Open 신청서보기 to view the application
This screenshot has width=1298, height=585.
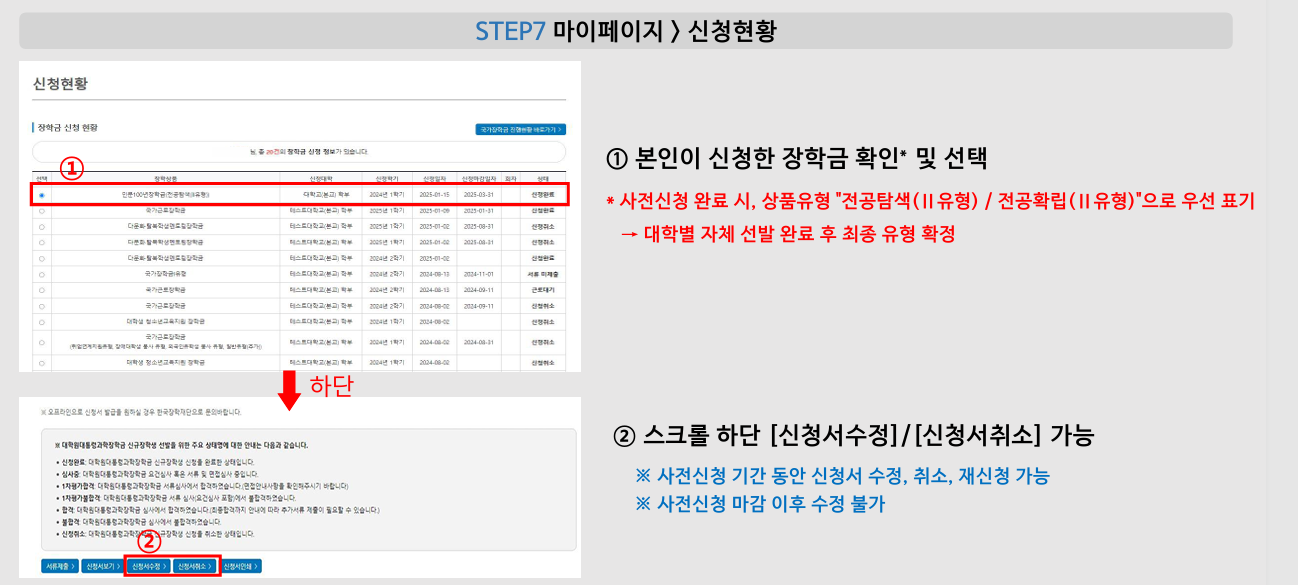[101, 565]
